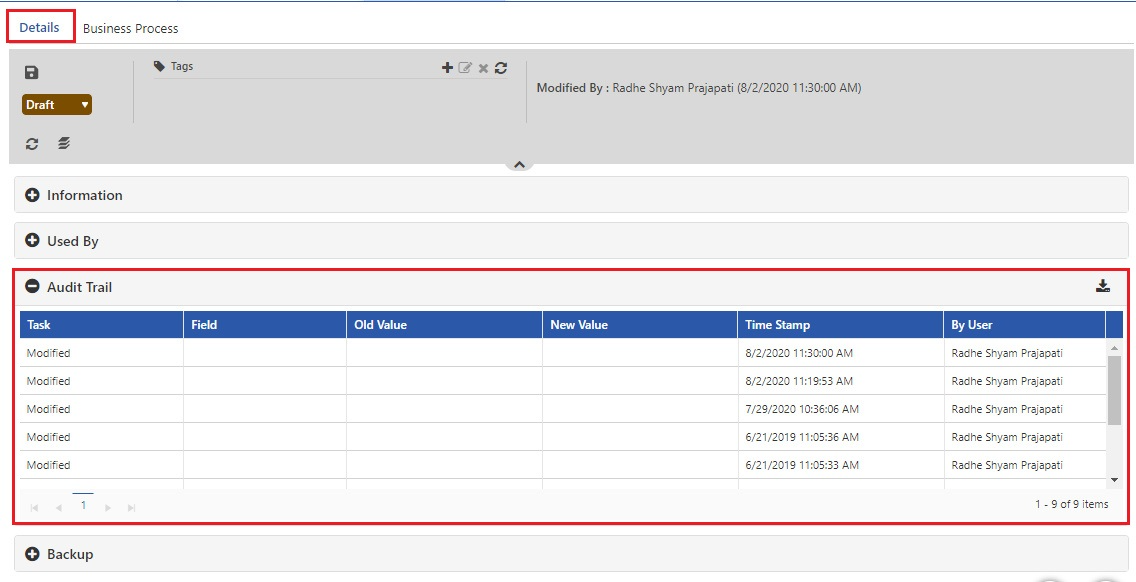
Task: Click the New Value column header
Action: 640,325
